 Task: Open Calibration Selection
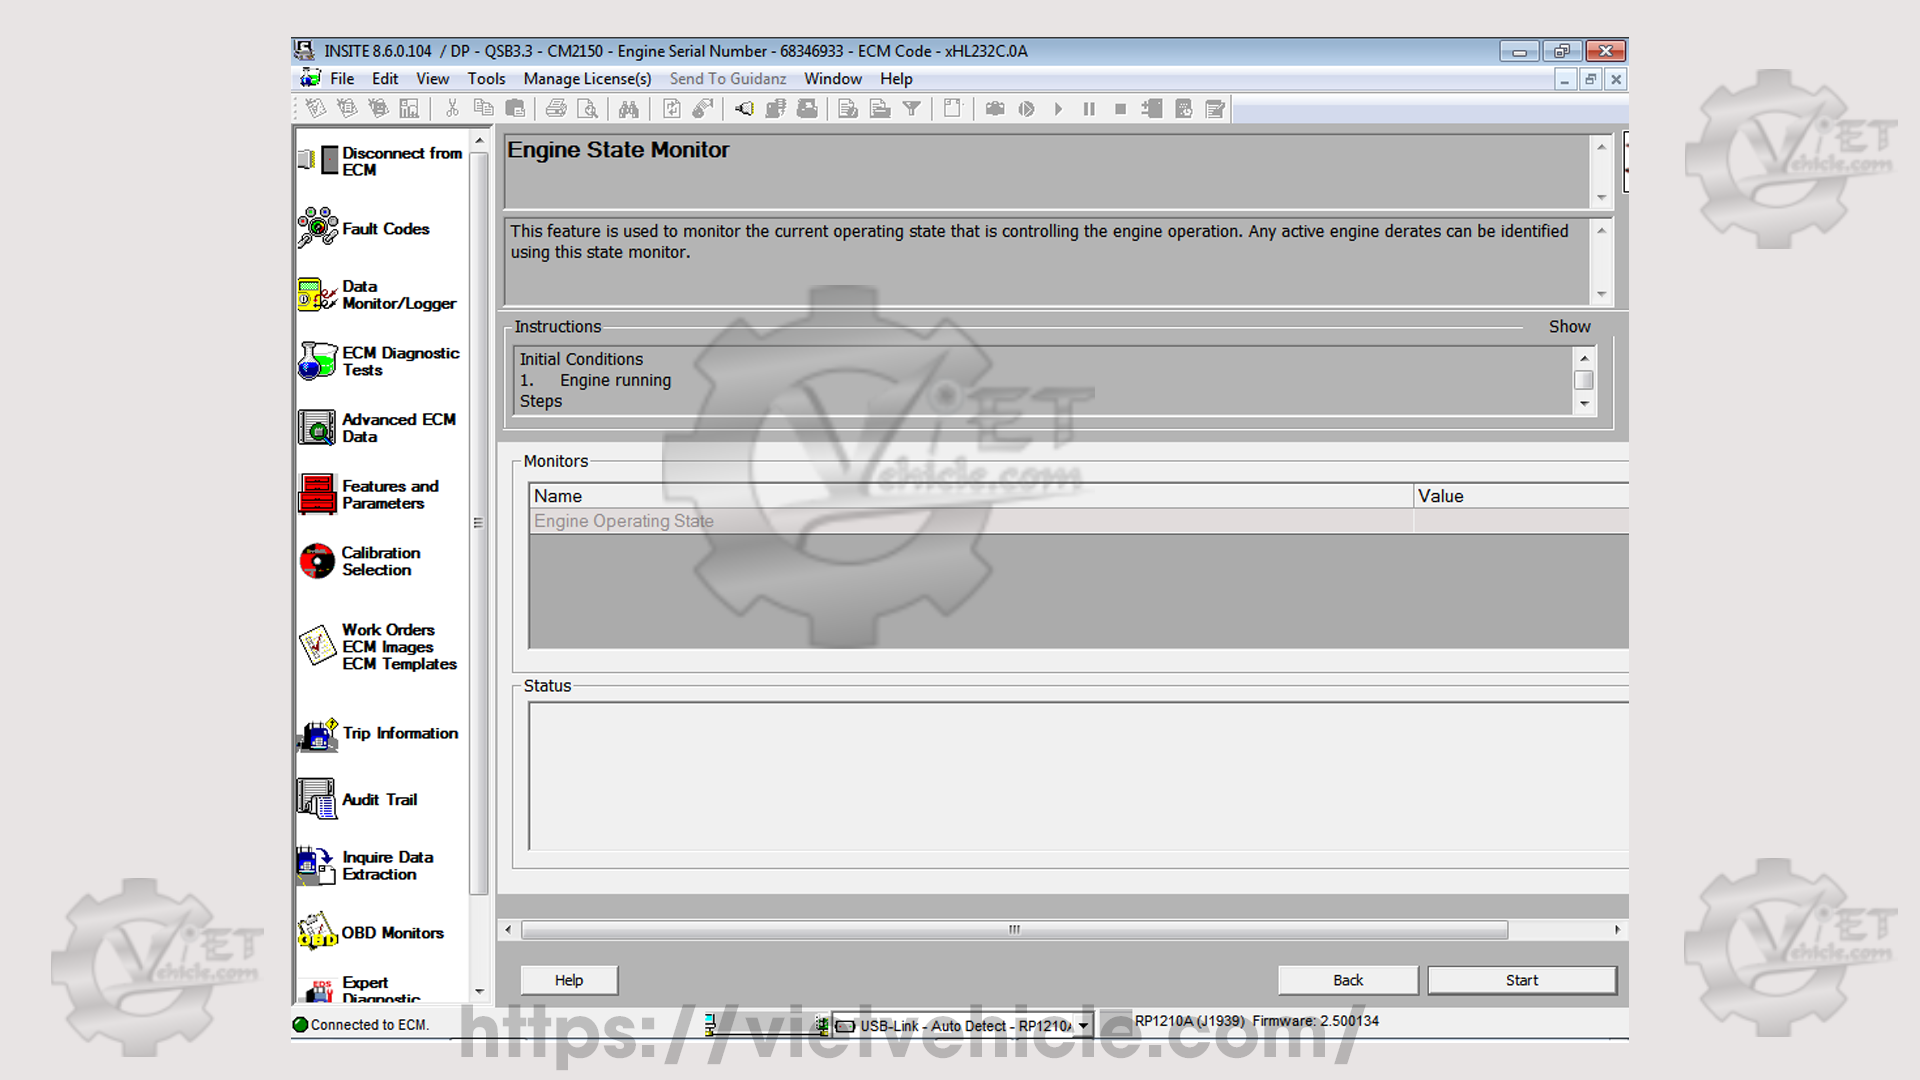(380, 561)
